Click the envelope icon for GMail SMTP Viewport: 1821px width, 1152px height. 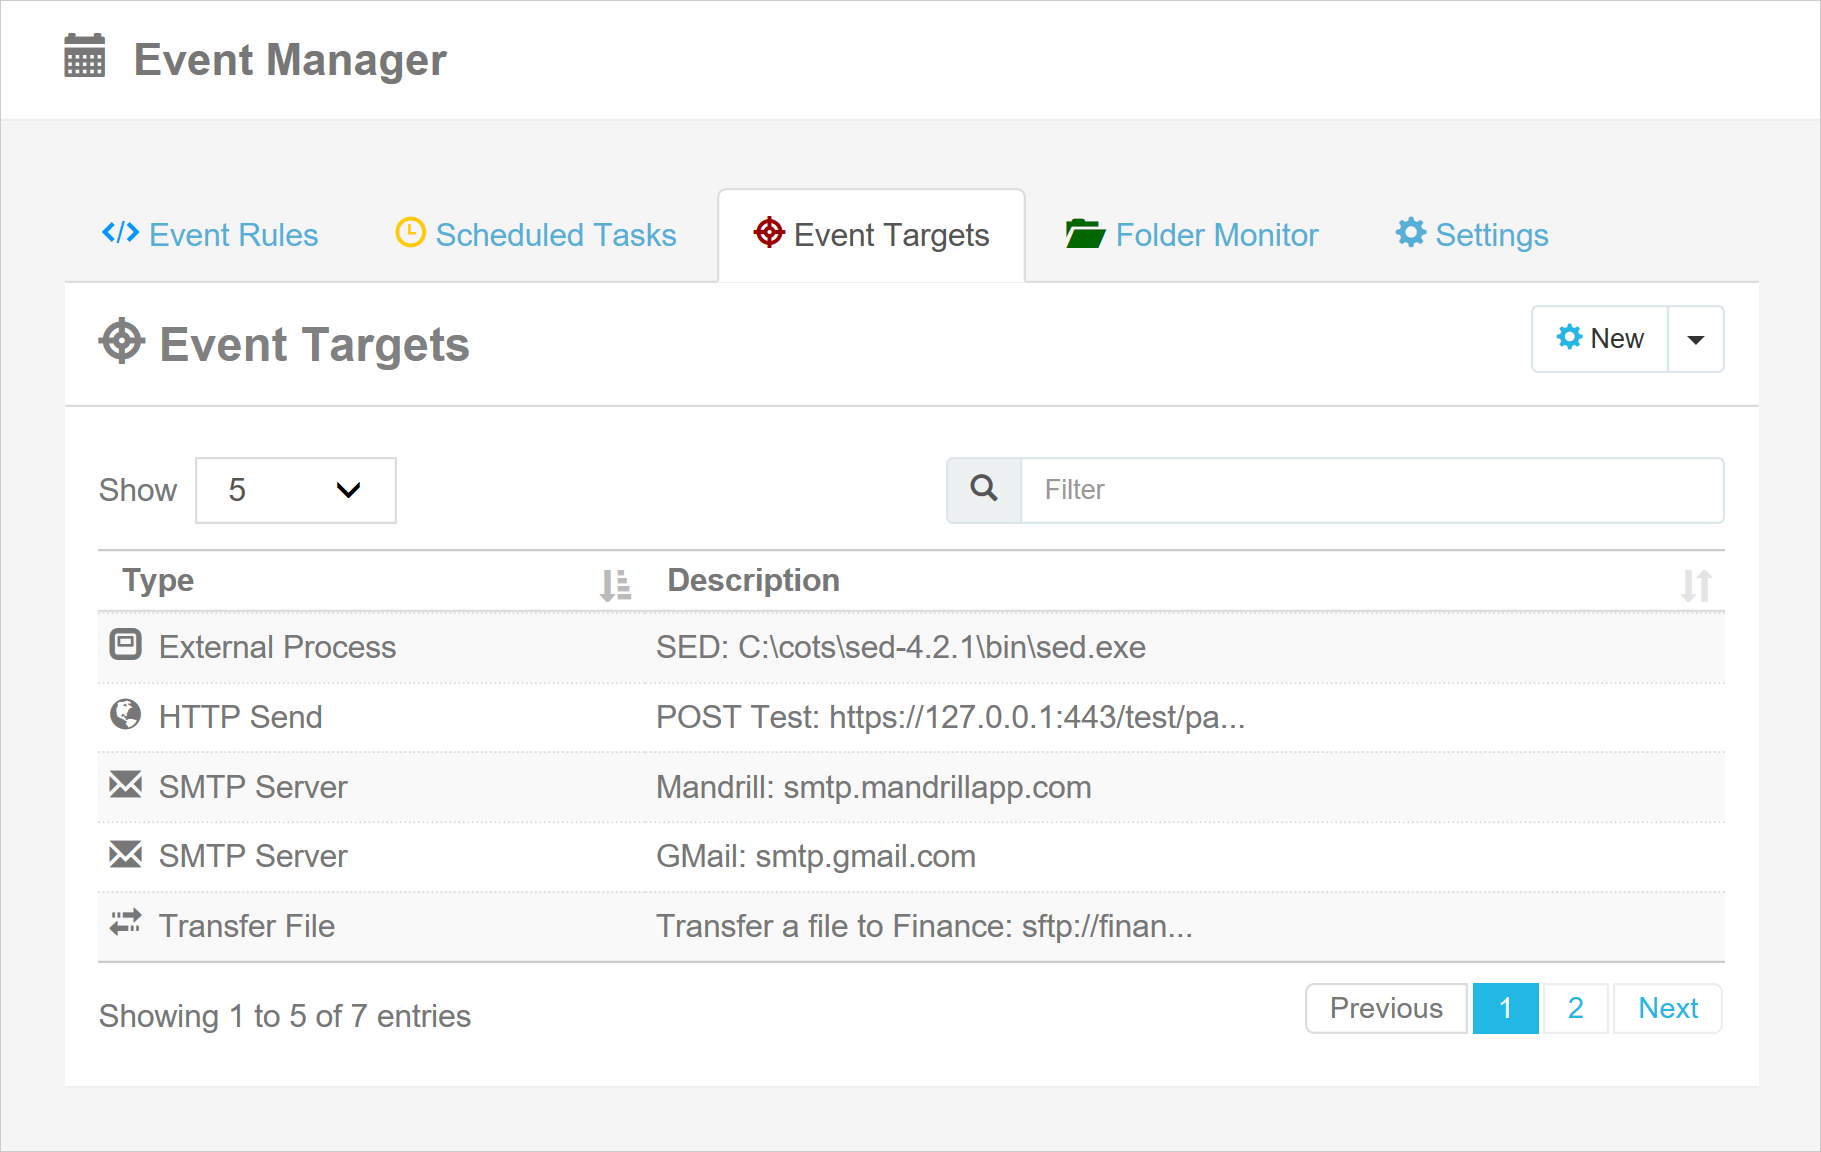(x=125, y=853)
